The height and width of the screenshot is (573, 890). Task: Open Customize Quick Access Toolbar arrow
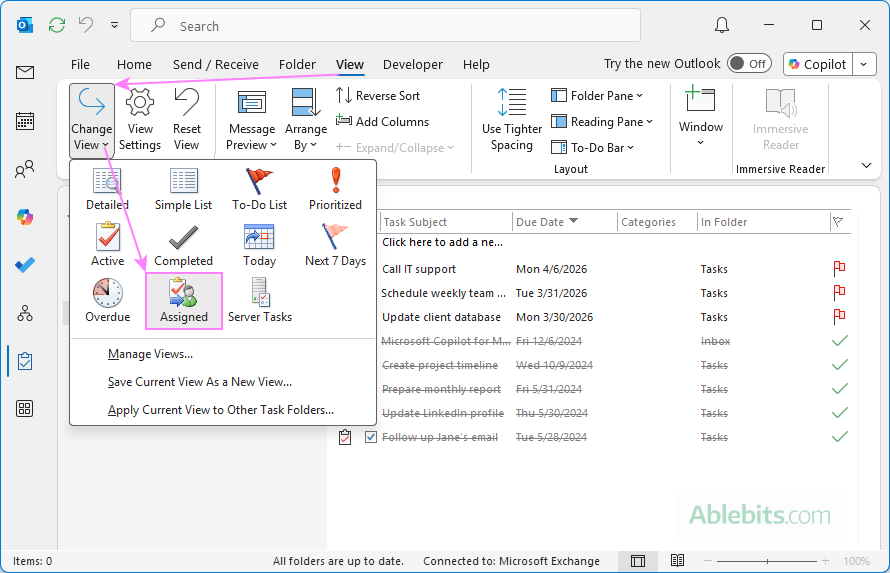pyautogui.click(x=115, y=25)
